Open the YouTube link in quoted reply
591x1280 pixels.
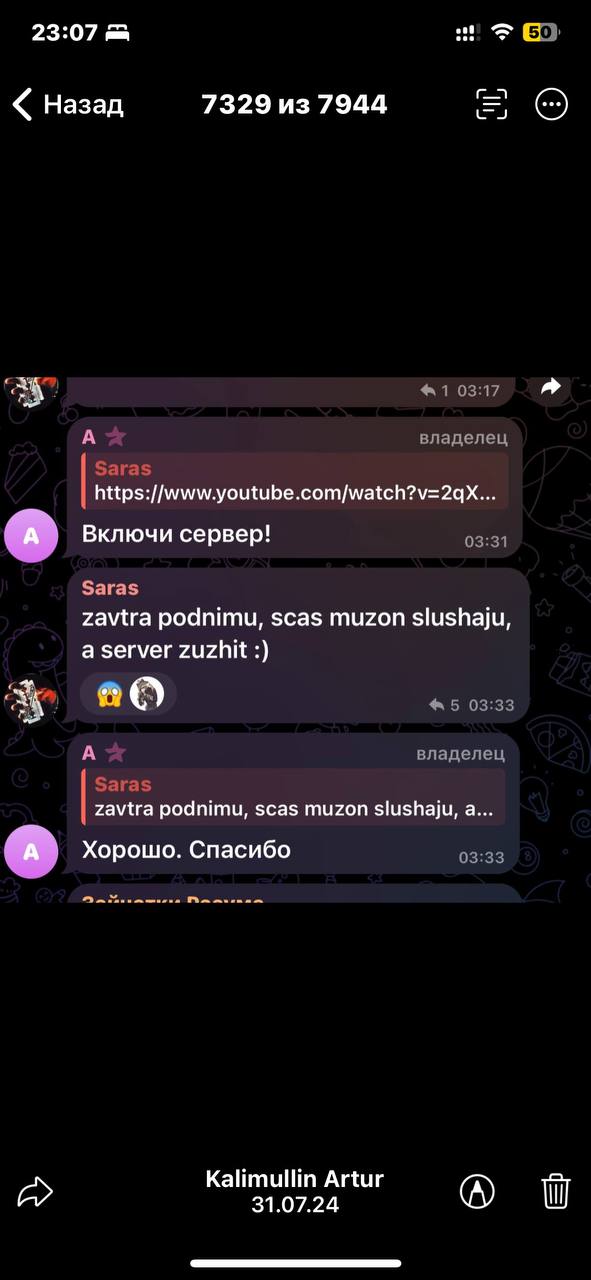click(x=295, y=493)
